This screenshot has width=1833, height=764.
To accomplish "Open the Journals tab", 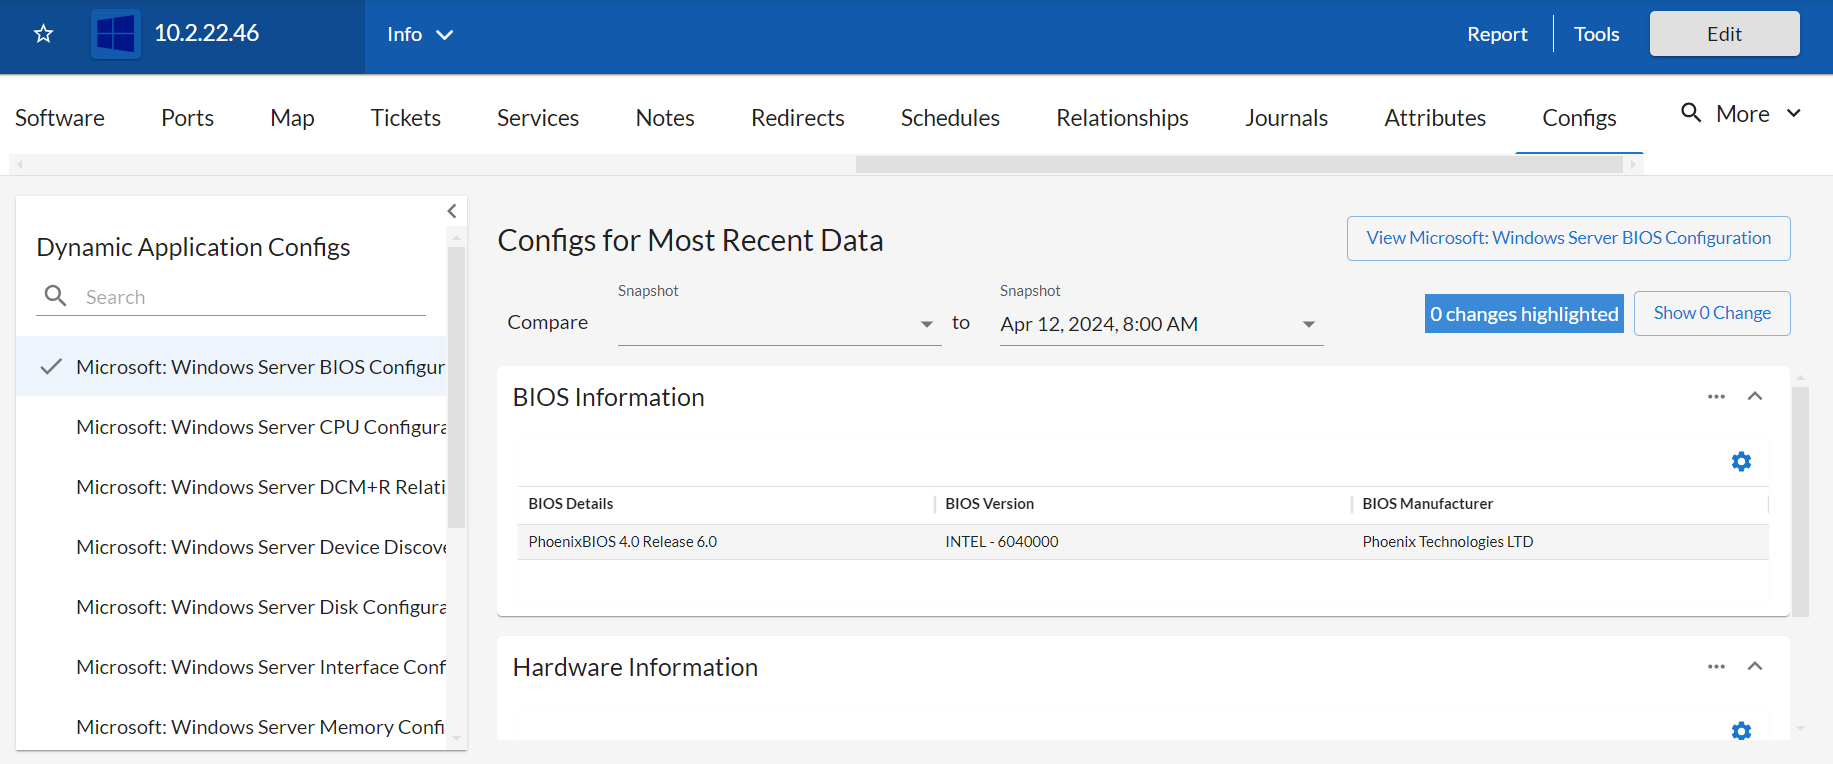I will point(1286,118).
